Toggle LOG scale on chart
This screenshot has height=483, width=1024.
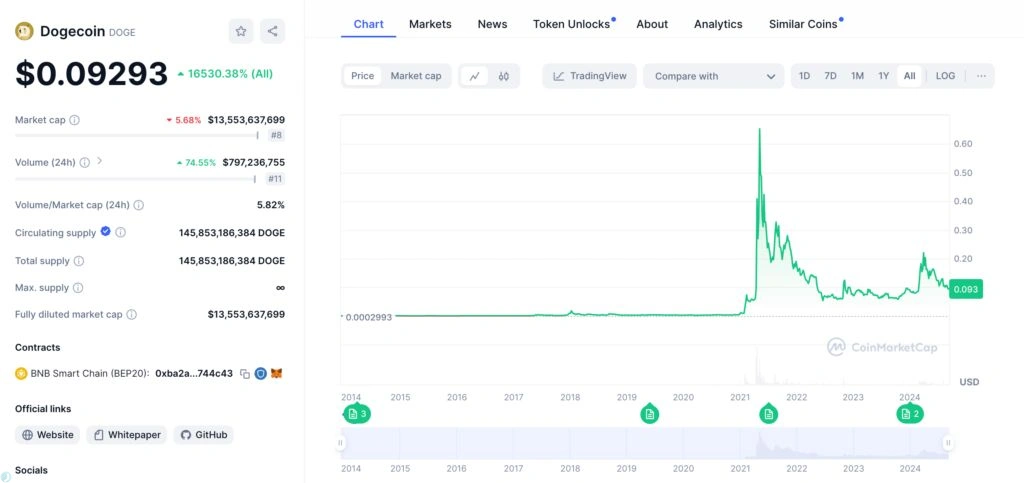[945, 76]
